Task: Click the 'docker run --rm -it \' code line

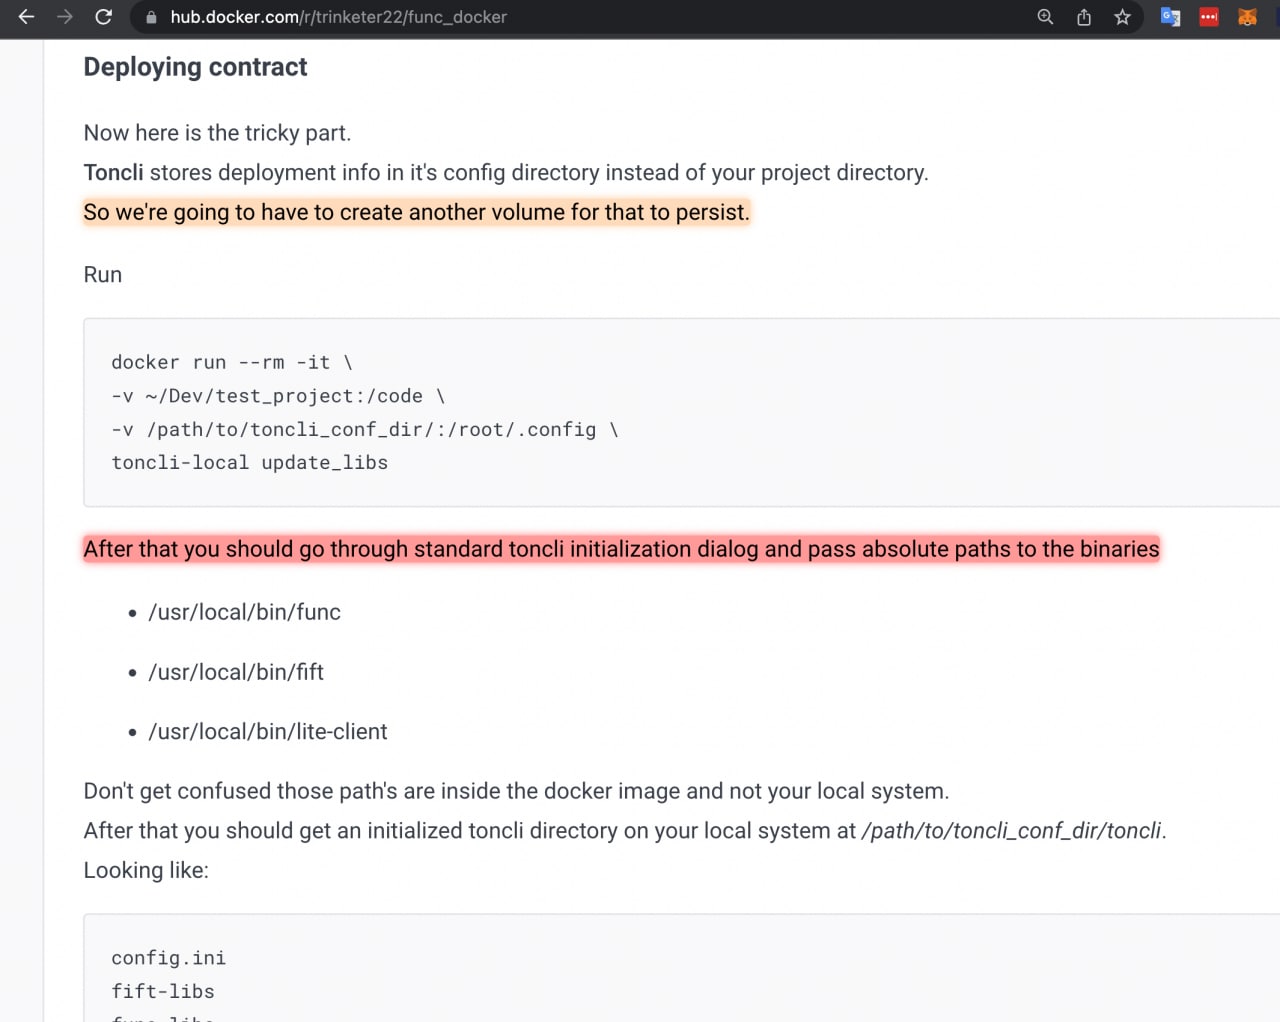Action: tap(232, 362)
